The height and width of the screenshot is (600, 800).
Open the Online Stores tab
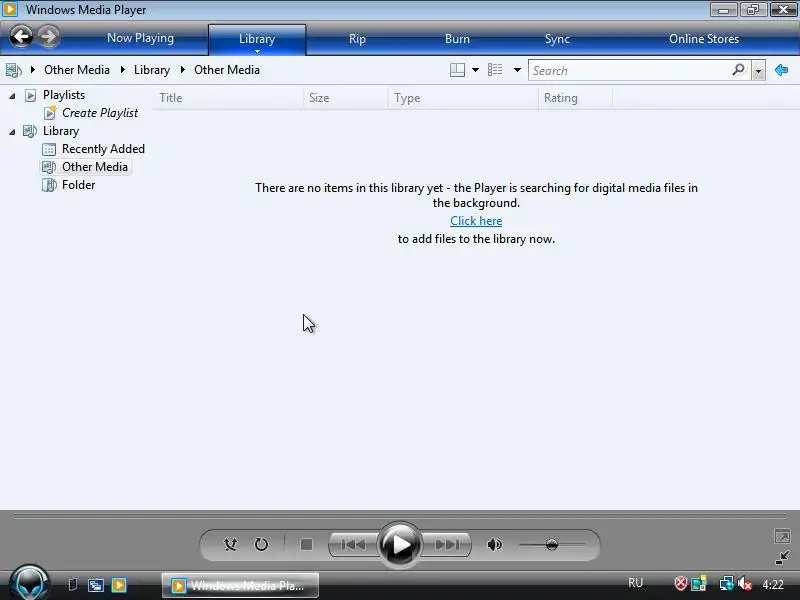[704, 39]
